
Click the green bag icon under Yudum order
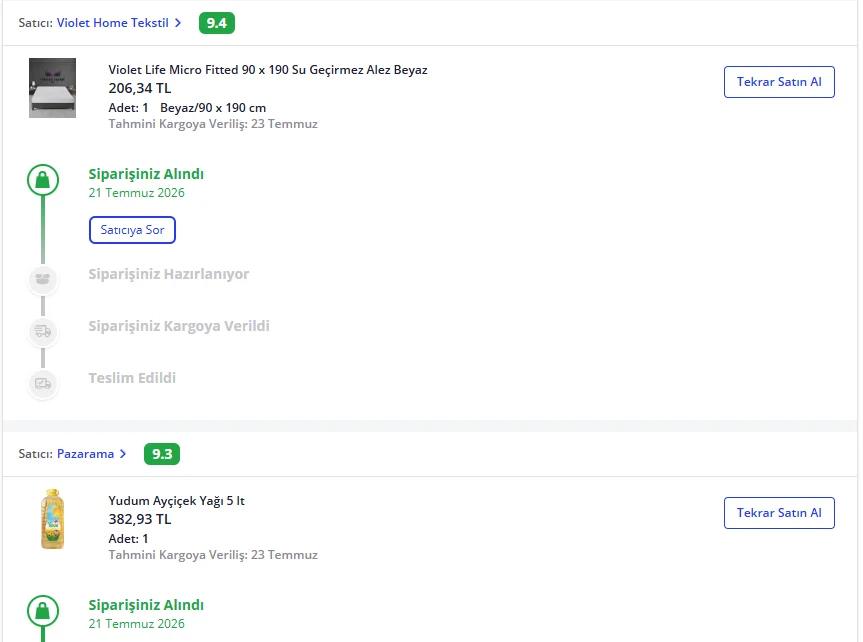(x=43, y=611)
